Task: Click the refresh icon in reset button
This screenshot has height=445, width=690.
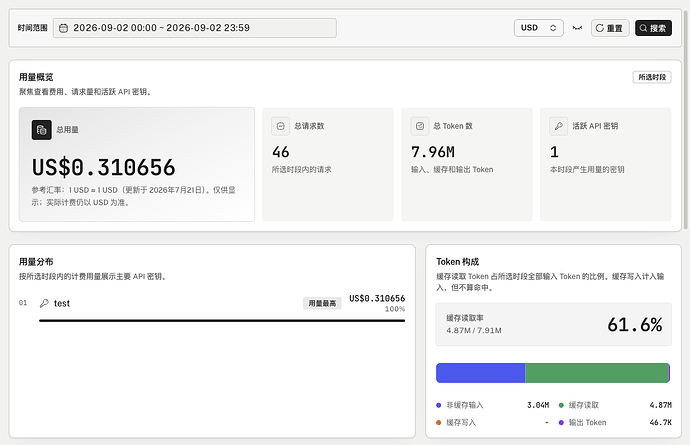Action: coord(599,28)
